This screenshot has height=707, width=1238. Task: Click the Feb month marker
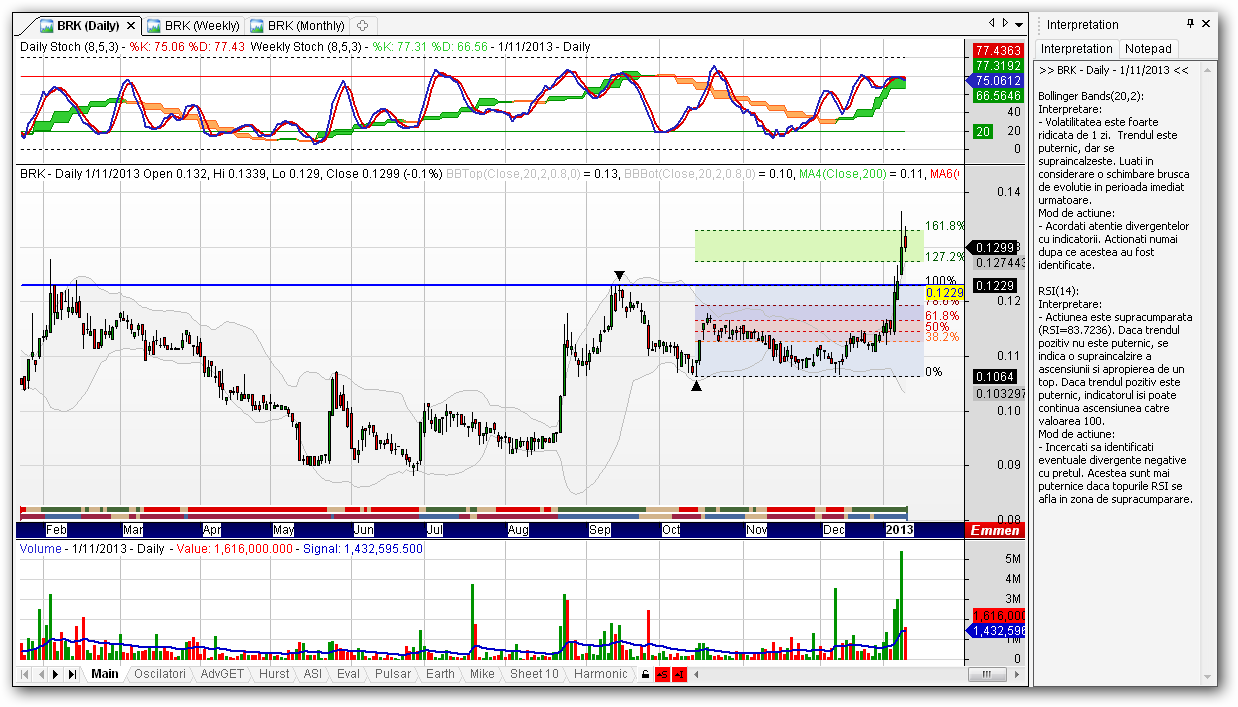56,530
